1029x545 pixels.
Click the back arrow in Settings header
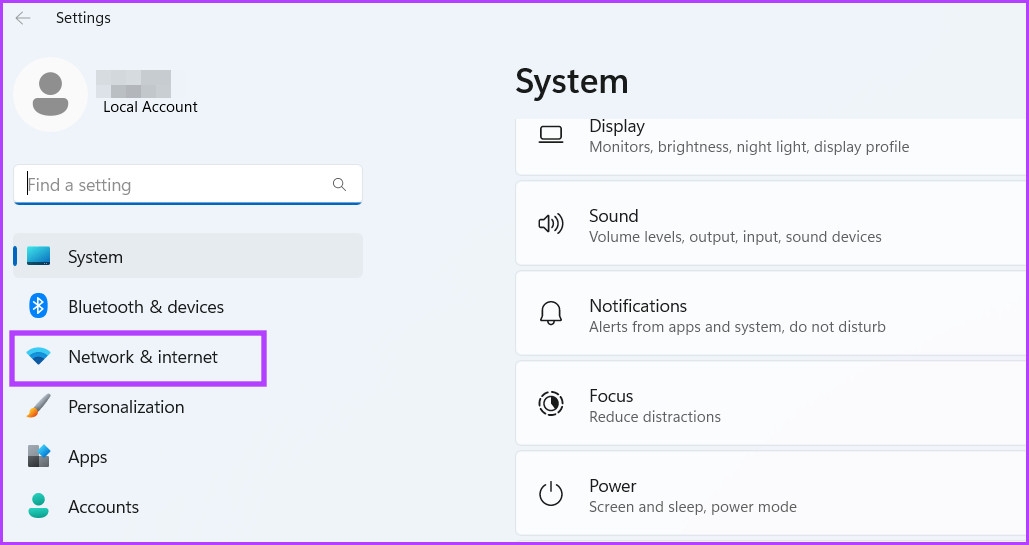23,18
